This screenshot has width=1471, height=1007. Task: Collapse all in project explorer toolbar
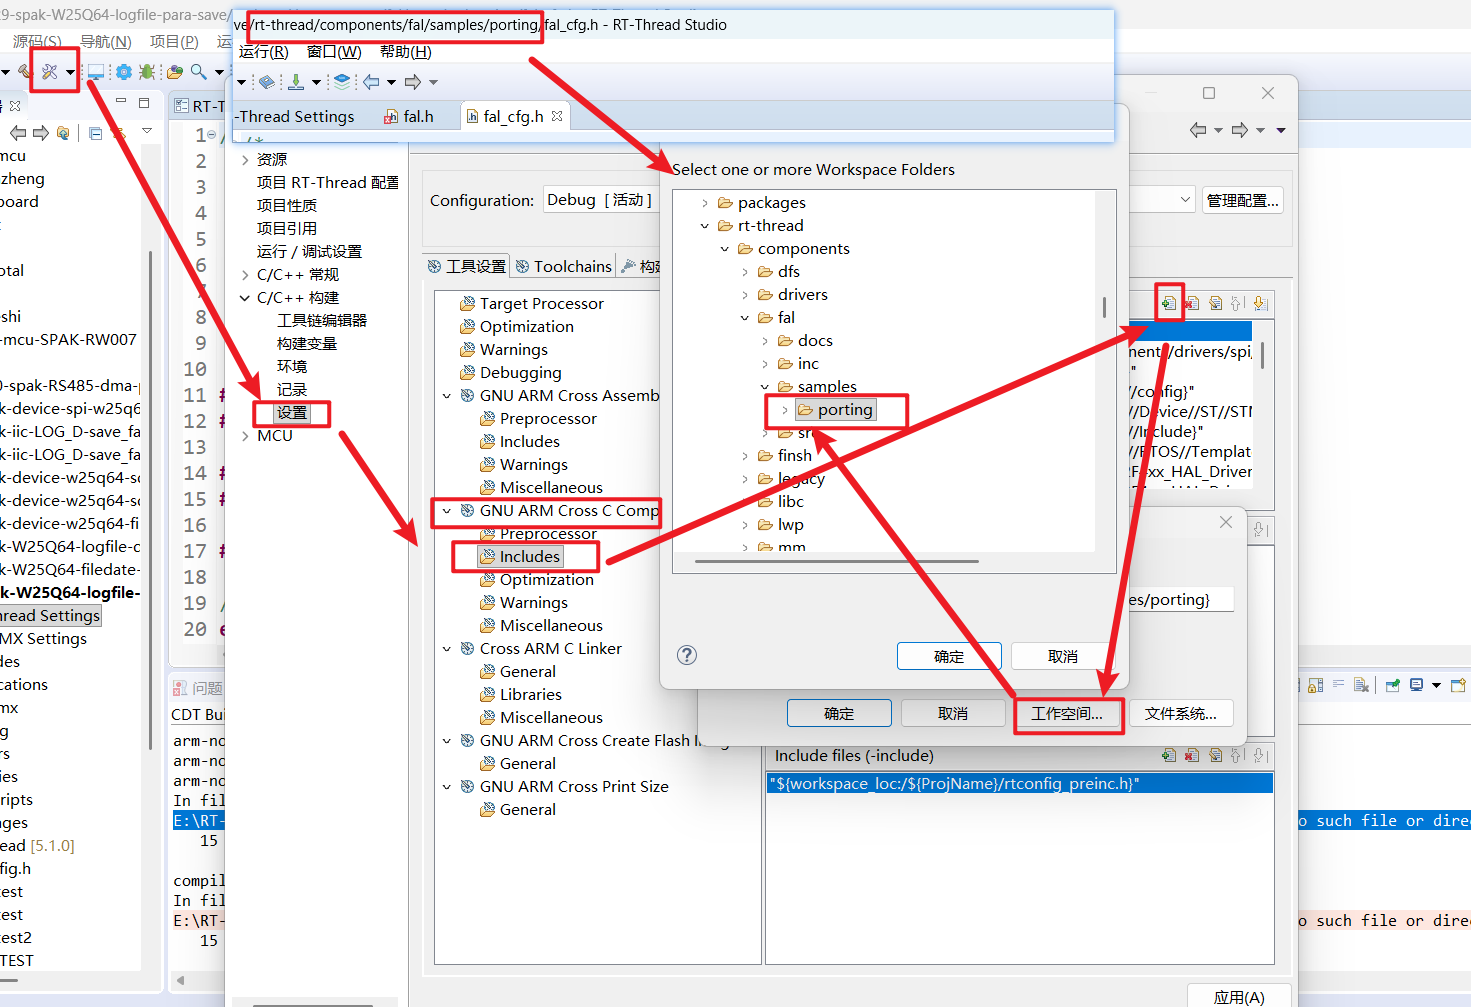[96, 133]
